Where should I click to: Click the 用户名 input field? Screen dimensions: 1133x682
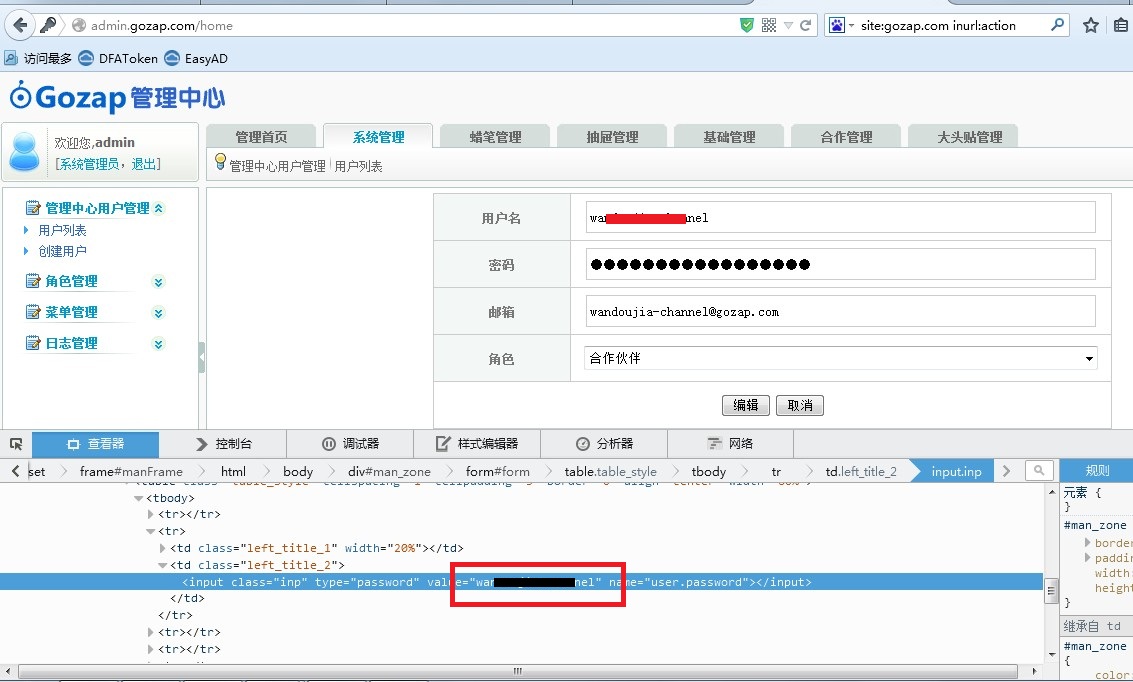click(840, 217)
